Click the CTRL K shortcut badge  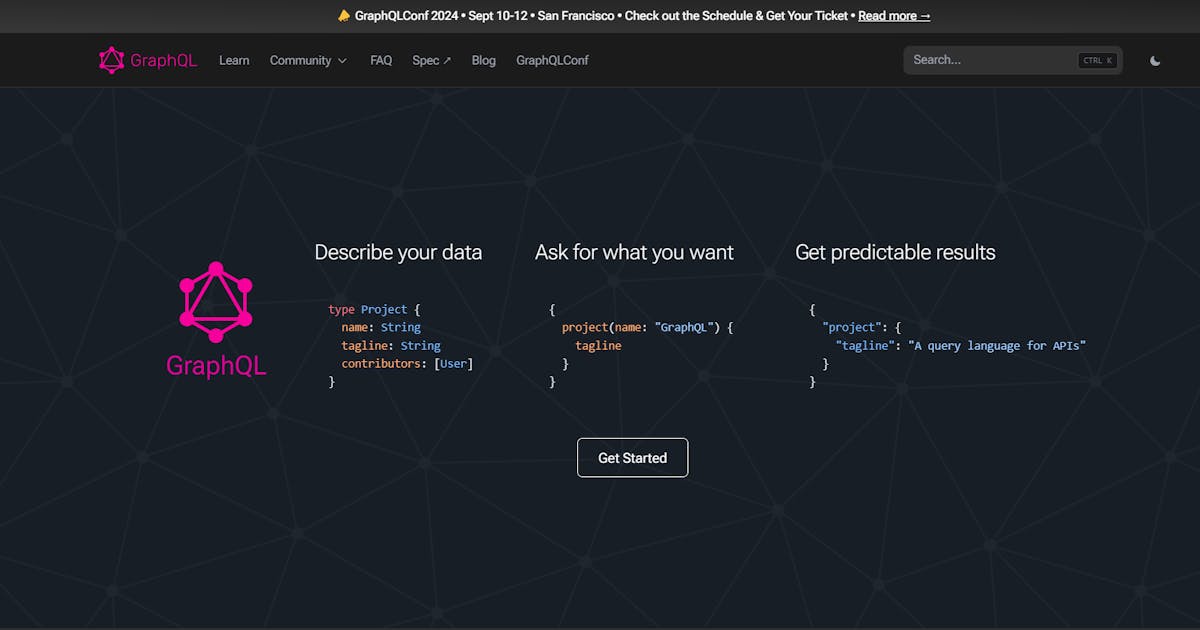tap(1097, 60)
